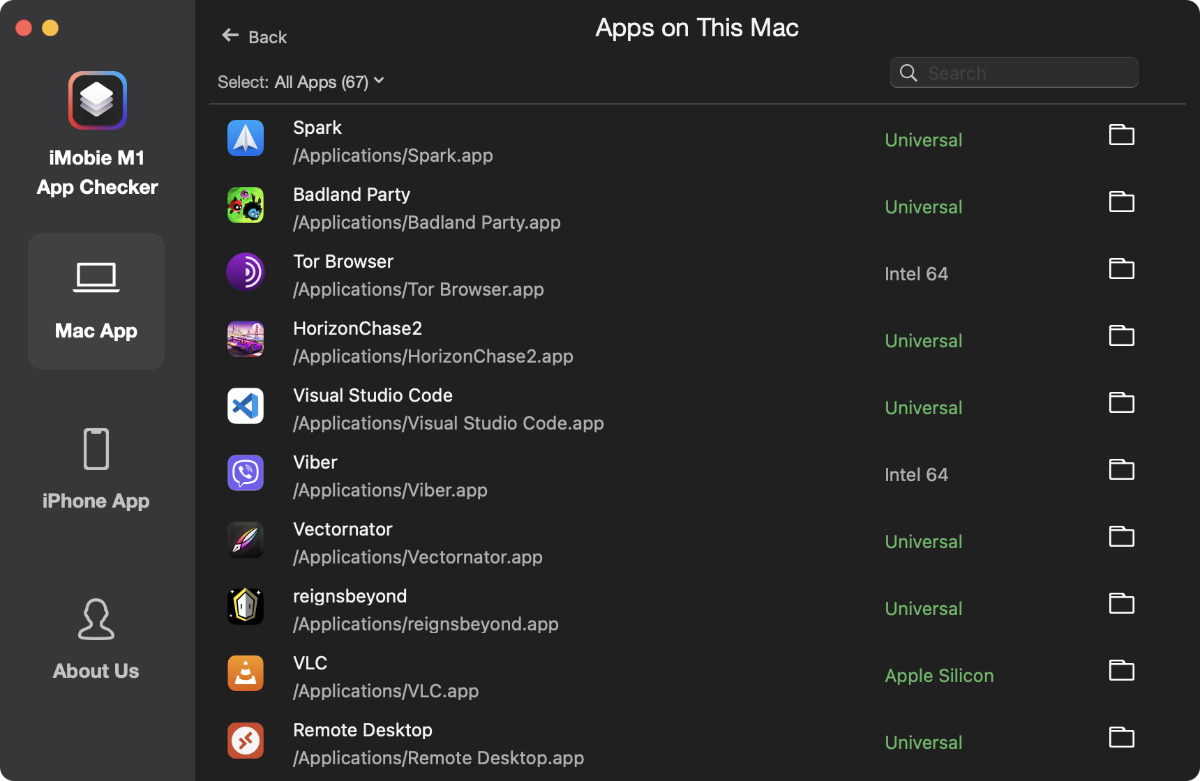
Task: Click the Viber app icon
Action: click(x=245, y=473)
